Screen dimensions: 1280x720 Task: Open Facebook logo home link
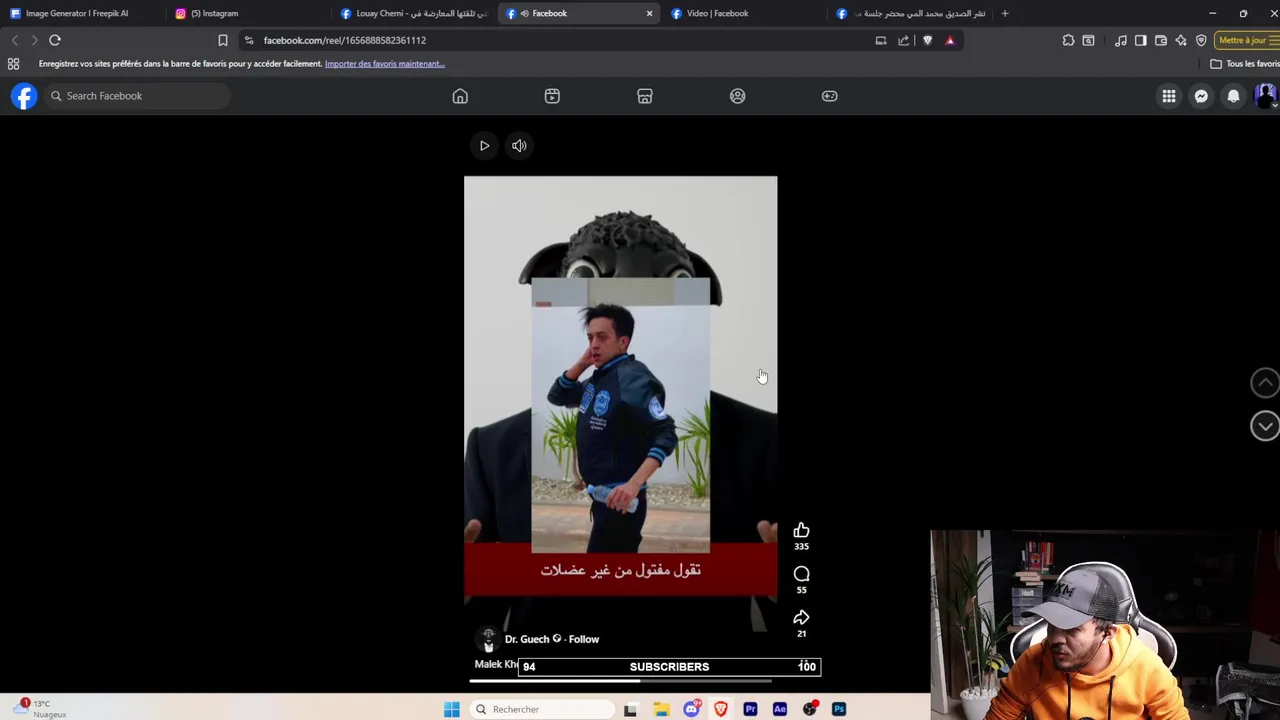pos(24,96)
